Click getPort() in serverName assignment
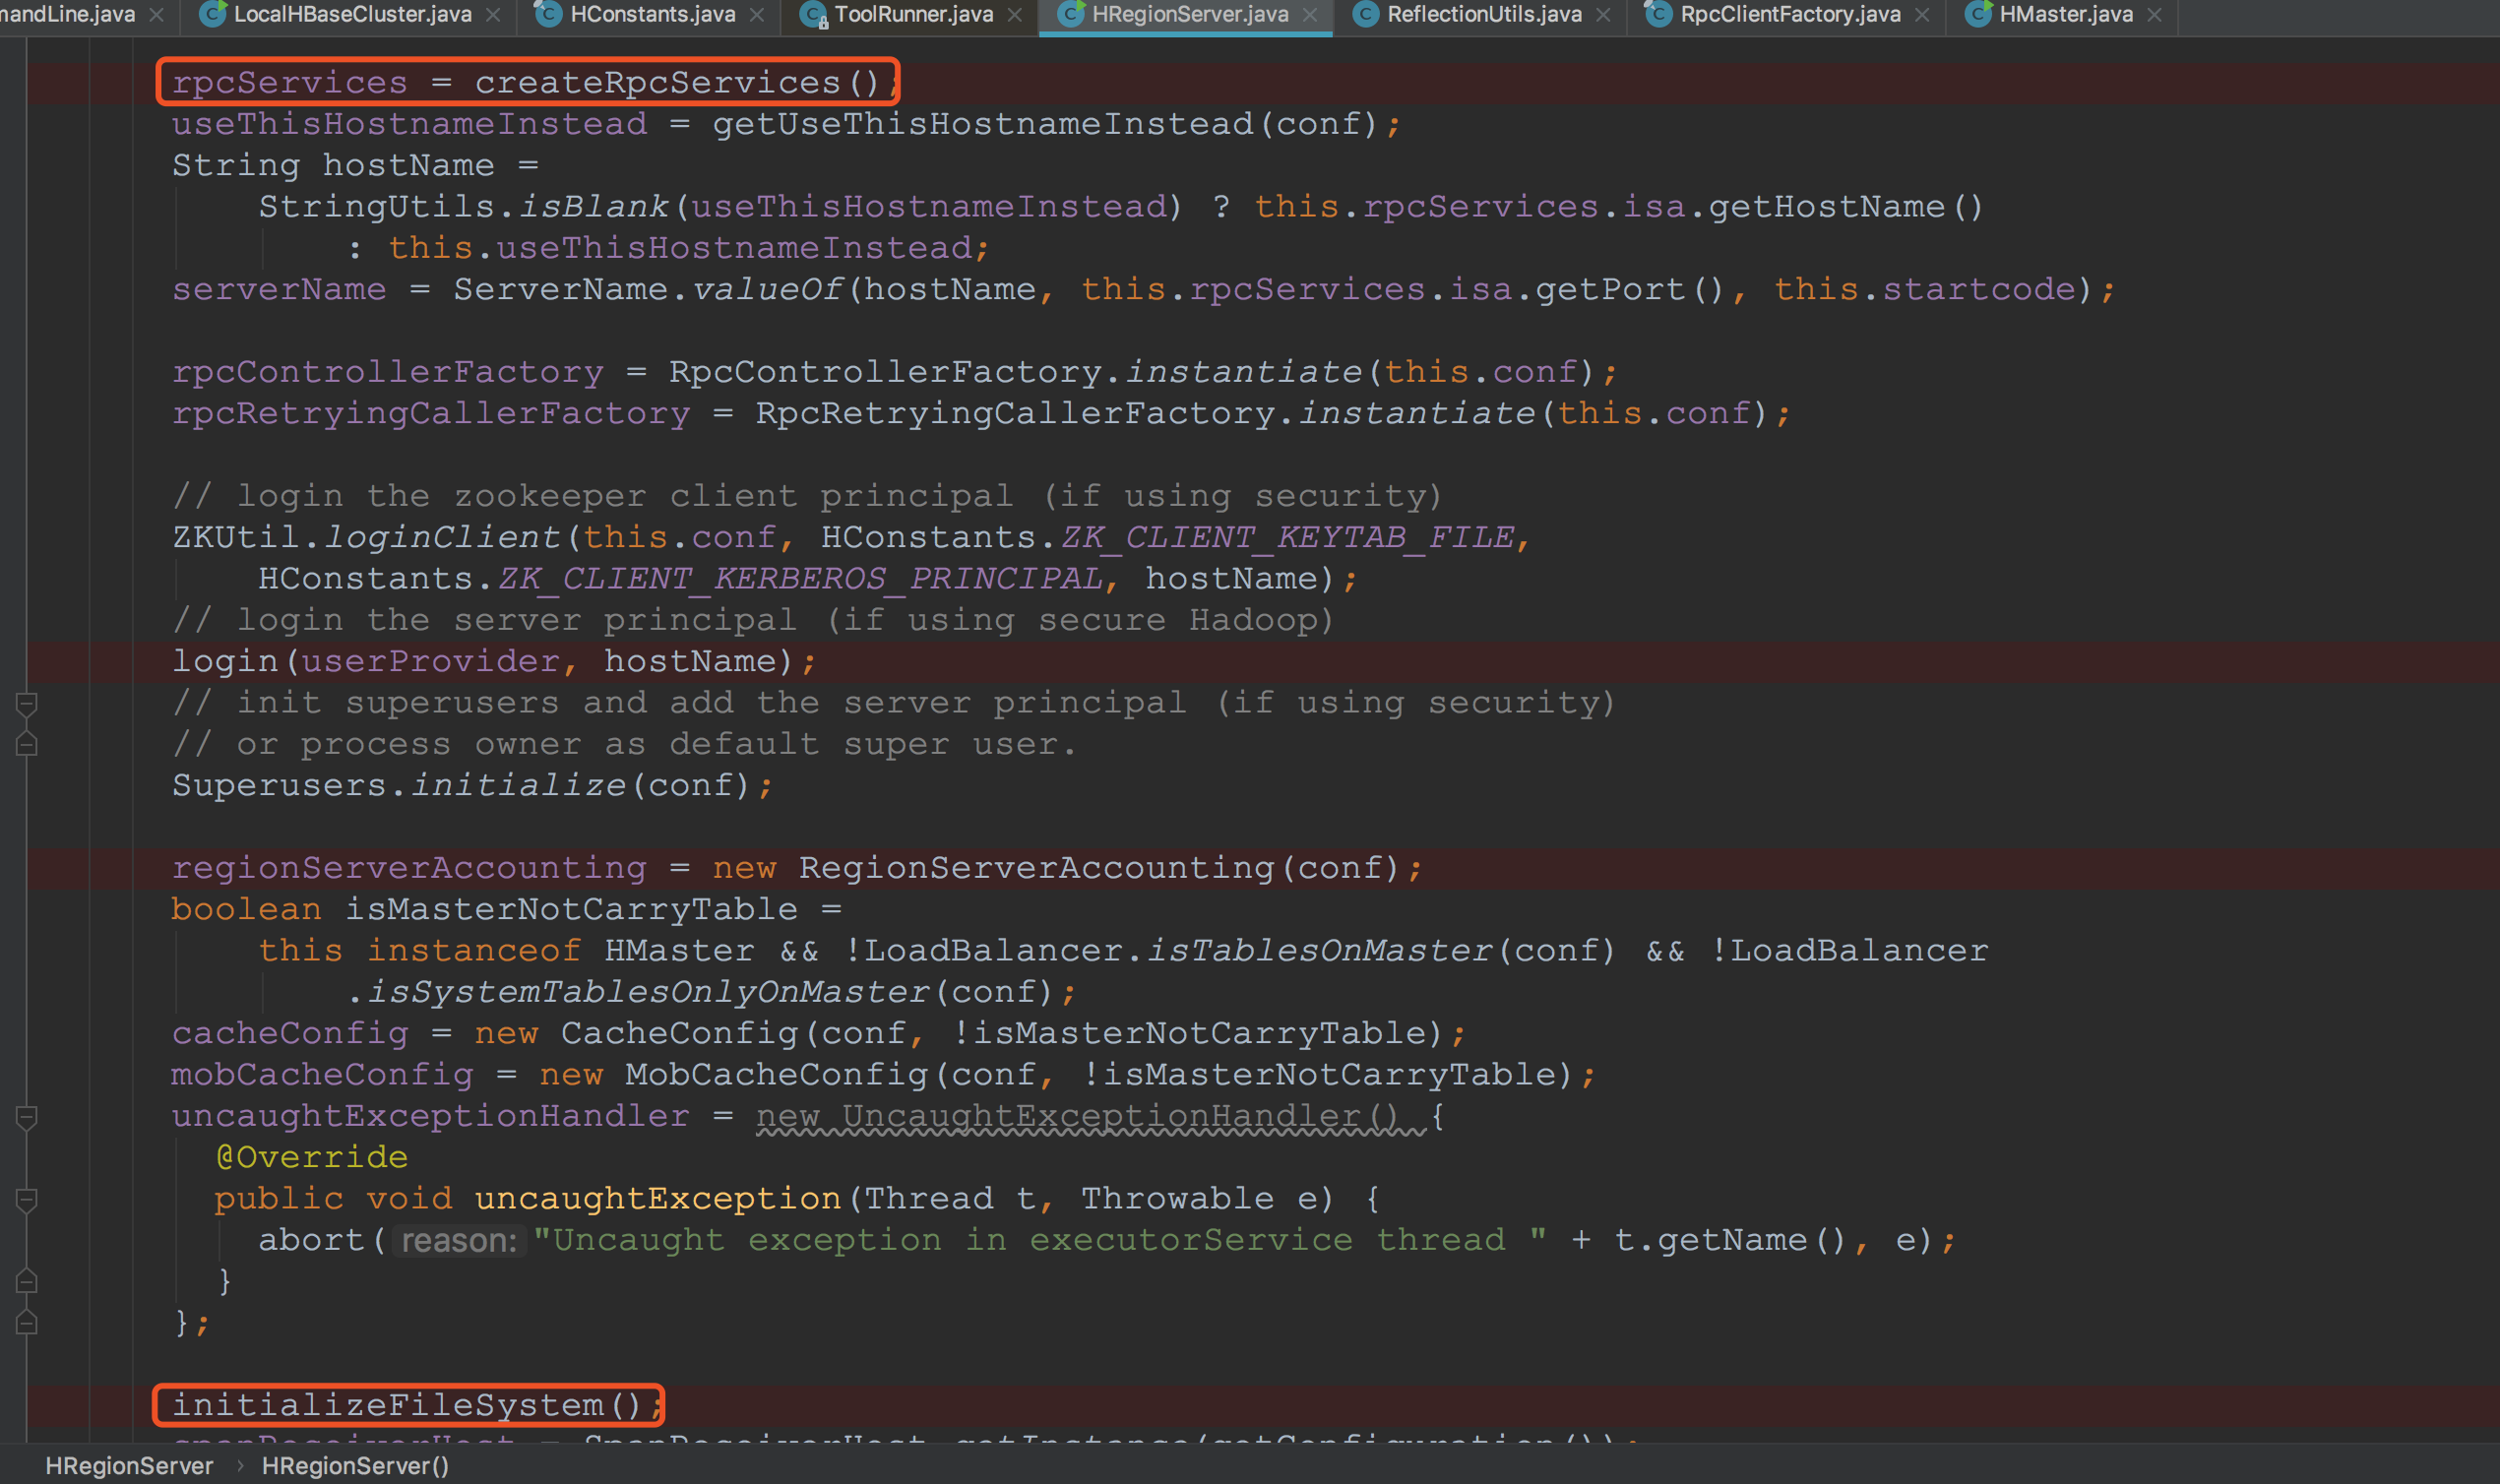 coord(1629,289)
